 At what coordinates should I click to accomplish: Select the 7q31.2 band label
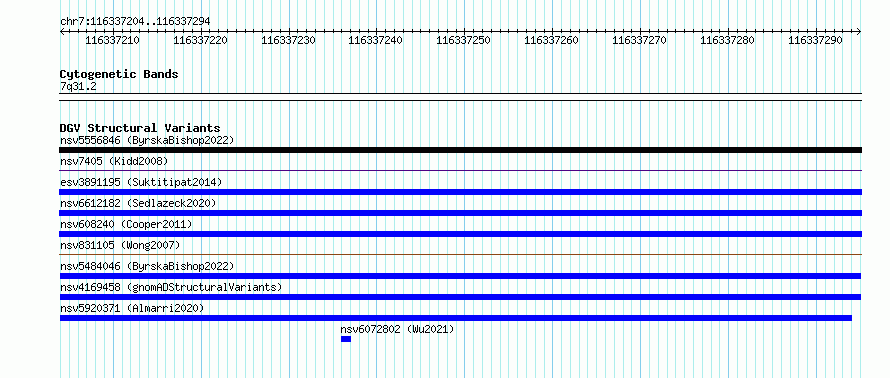[78, 86]
